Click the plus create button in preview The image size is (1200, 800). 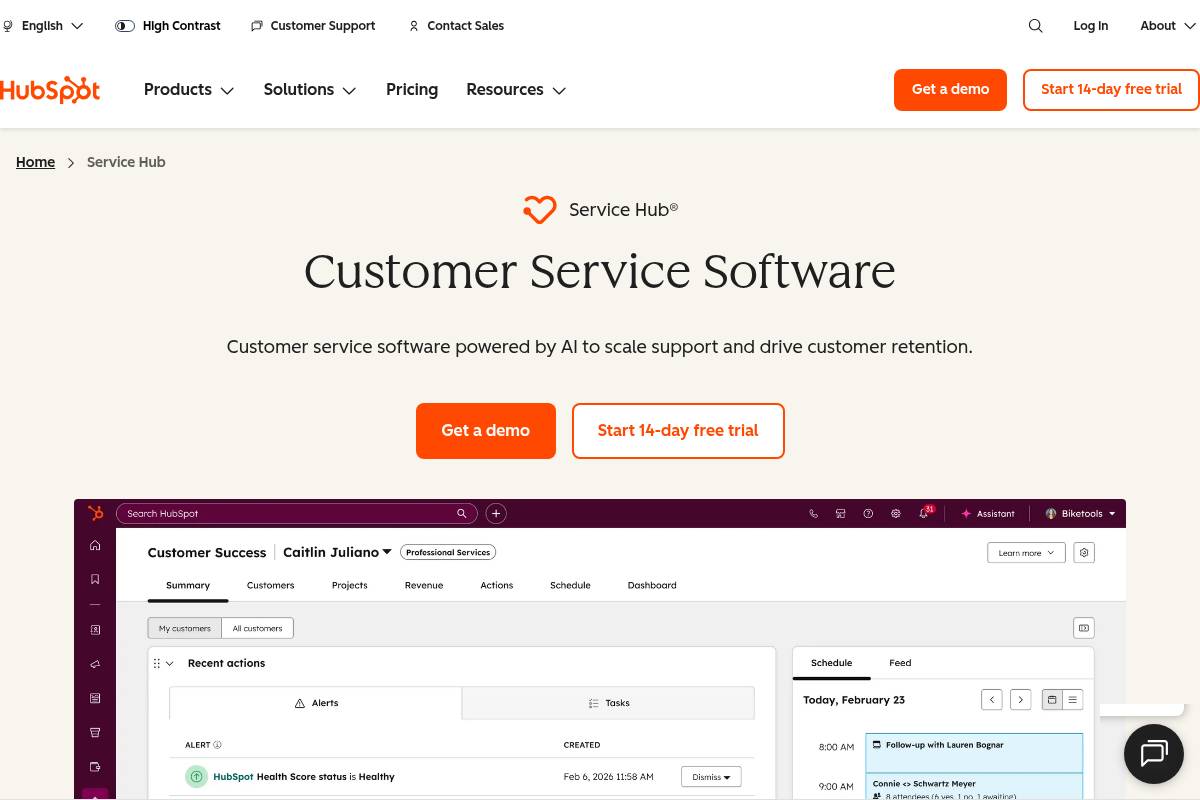[x=496, y=514]
